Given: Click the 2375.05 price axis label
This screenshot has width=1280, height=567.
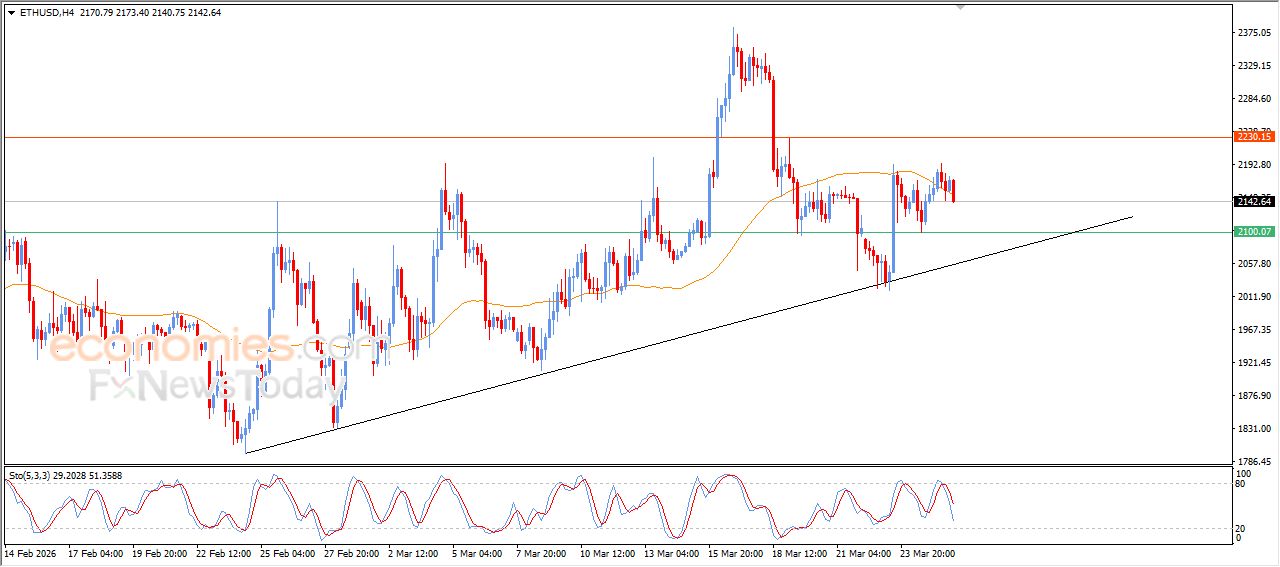Looking at the screenshot, I should point(1254,33).
